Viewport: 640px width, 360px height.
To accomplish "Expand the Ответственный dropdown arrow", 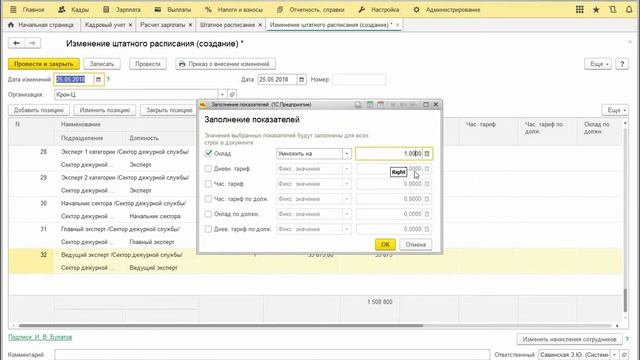I will [614, 355].
